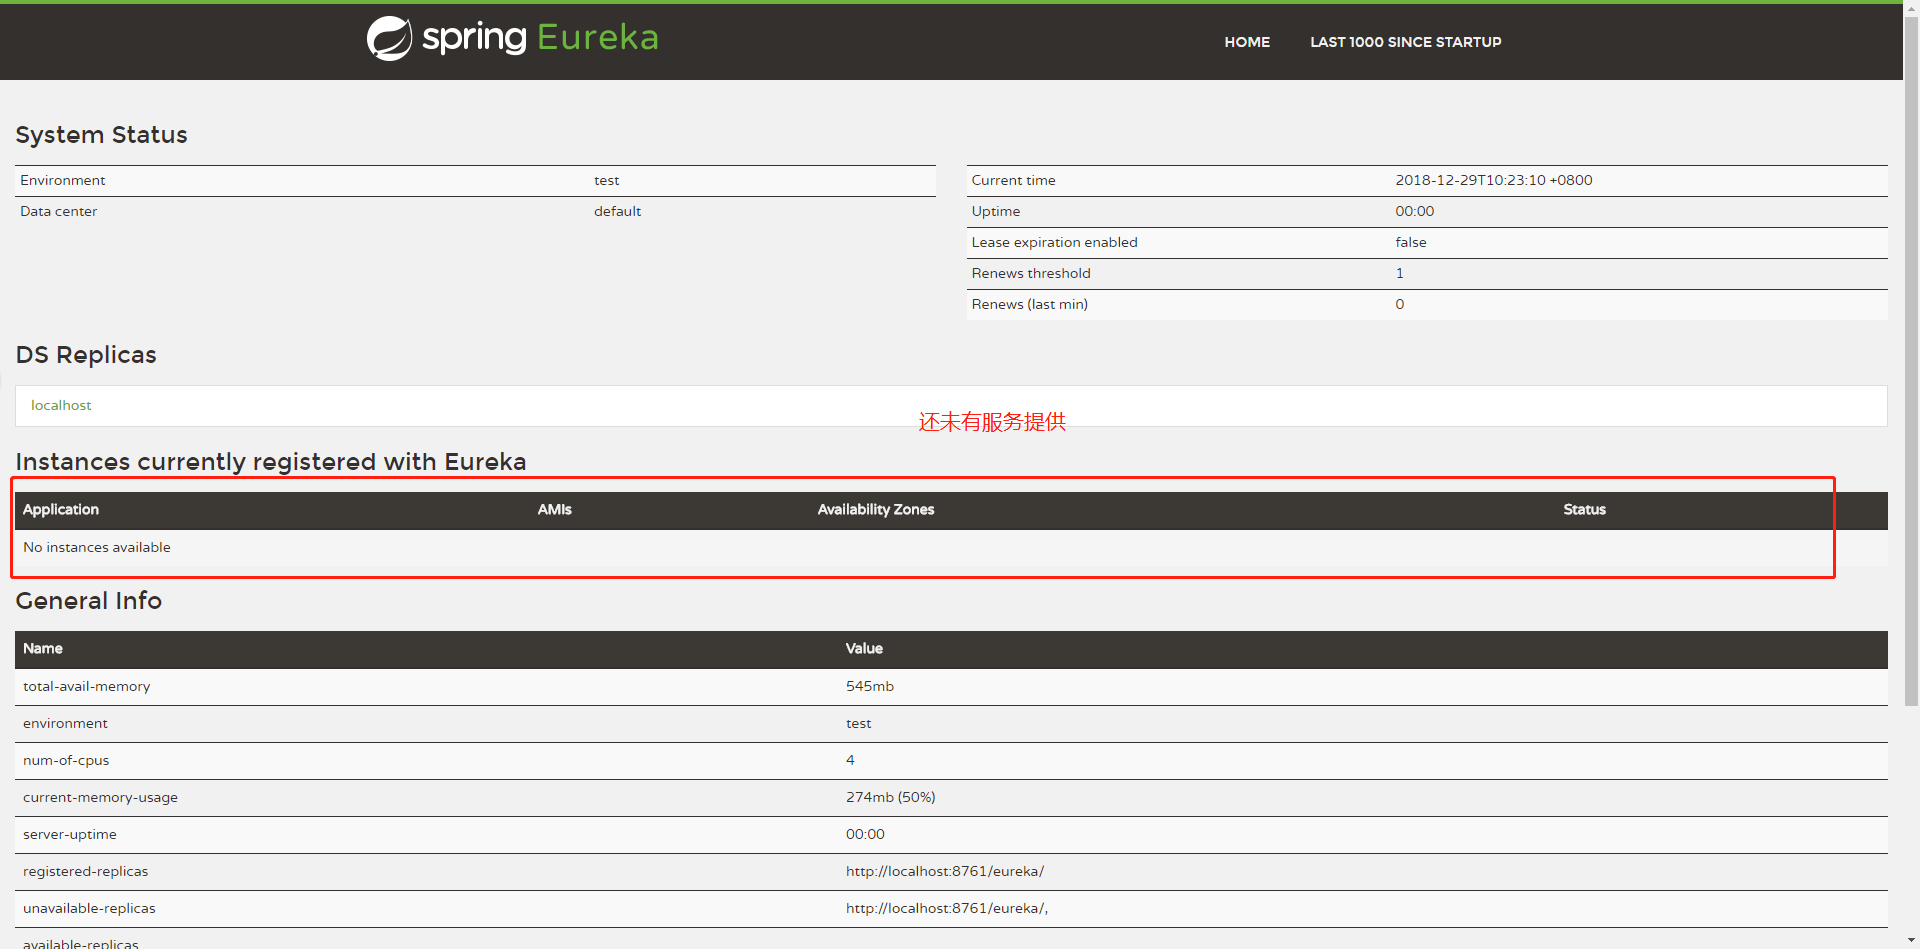Click the "No instances available" row
The height and width of the screenshot is (949, 1920).
tap(951, 547)
